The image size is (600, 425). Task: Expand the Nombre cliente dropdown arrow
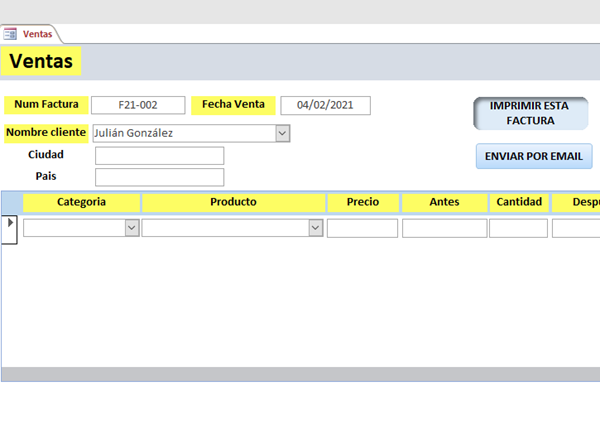click(x=282, y=133)
